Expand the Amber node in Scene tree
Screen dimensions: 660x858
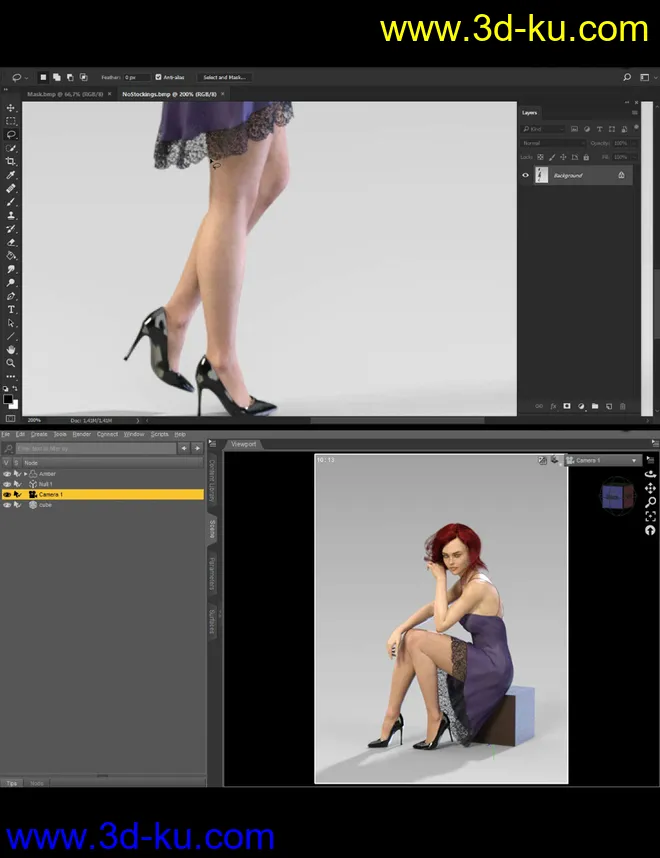point(26,474)
